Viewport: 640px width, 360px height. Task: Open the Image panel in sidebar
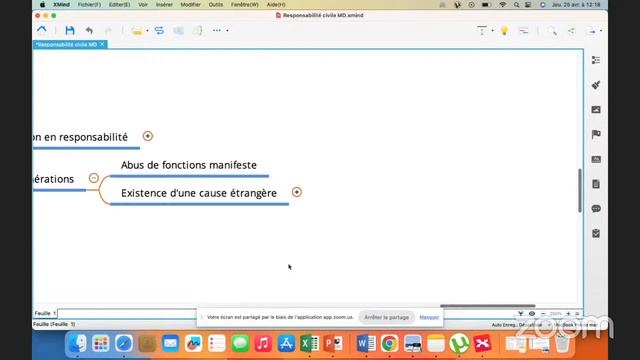pyautogui.click(x=596, y=110)
